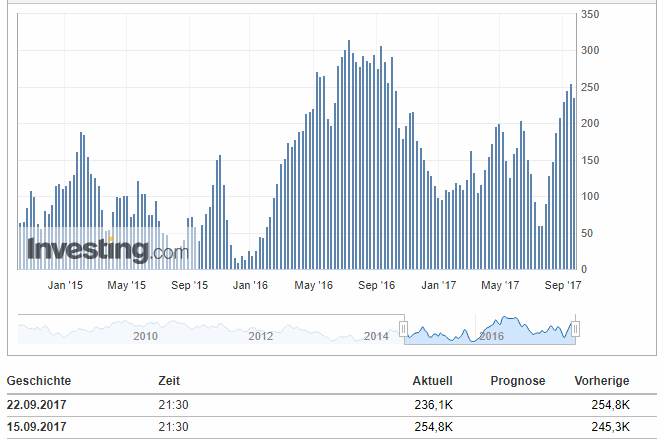
Task: Sort by the Geschichte column header
Action: [x=39, y=381]
